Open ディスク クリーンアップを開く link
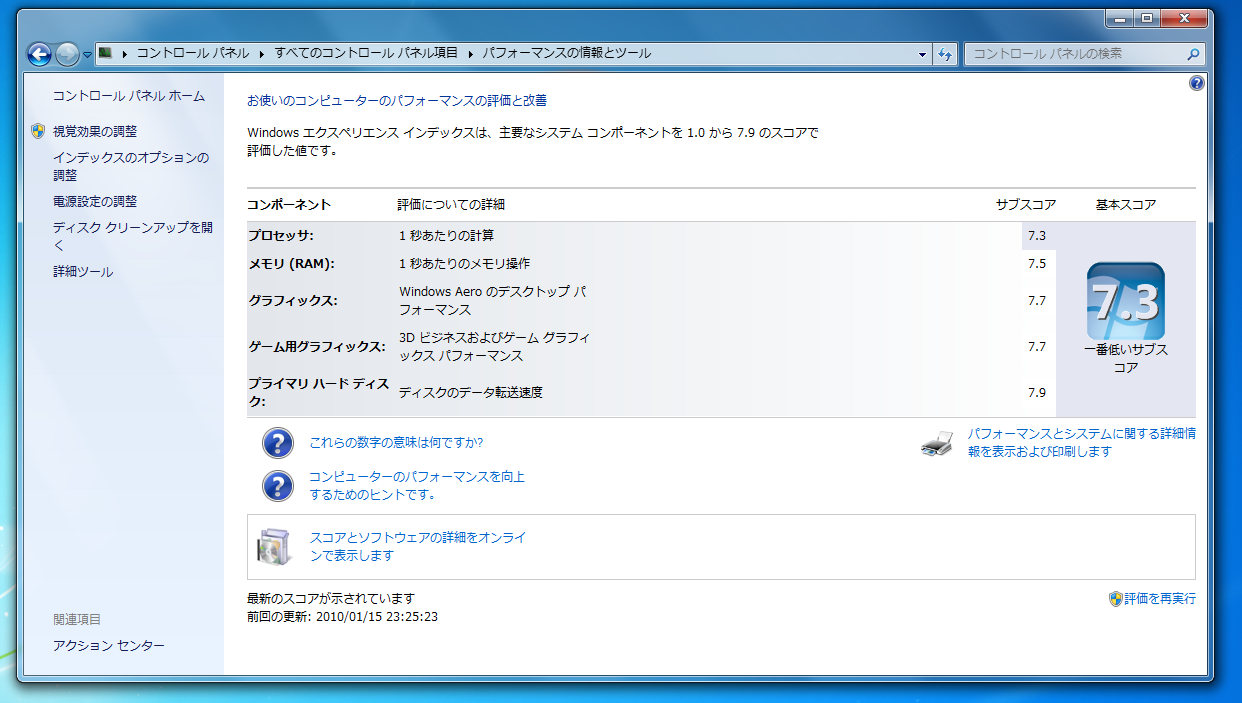Image resolution: width=1242 pixels, height=703 pixels. (x=133, y=236)
